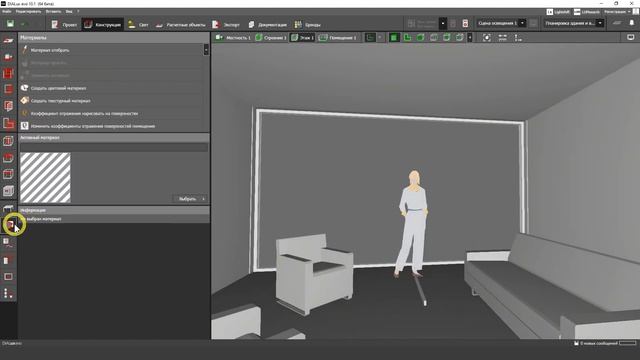Screen dimensions: 640x360
Task: Open the calculation options dropdown arrow
Action: click(443, 23)
